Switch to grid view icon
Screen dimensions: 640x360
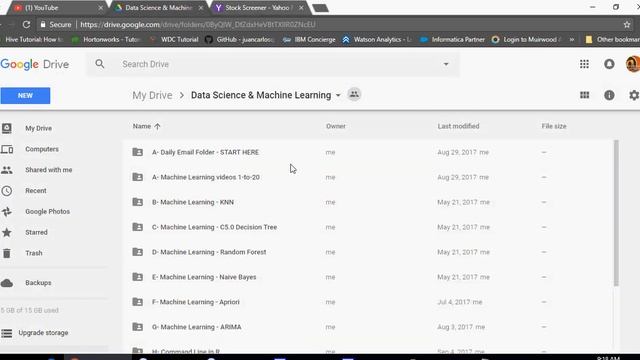584,95
